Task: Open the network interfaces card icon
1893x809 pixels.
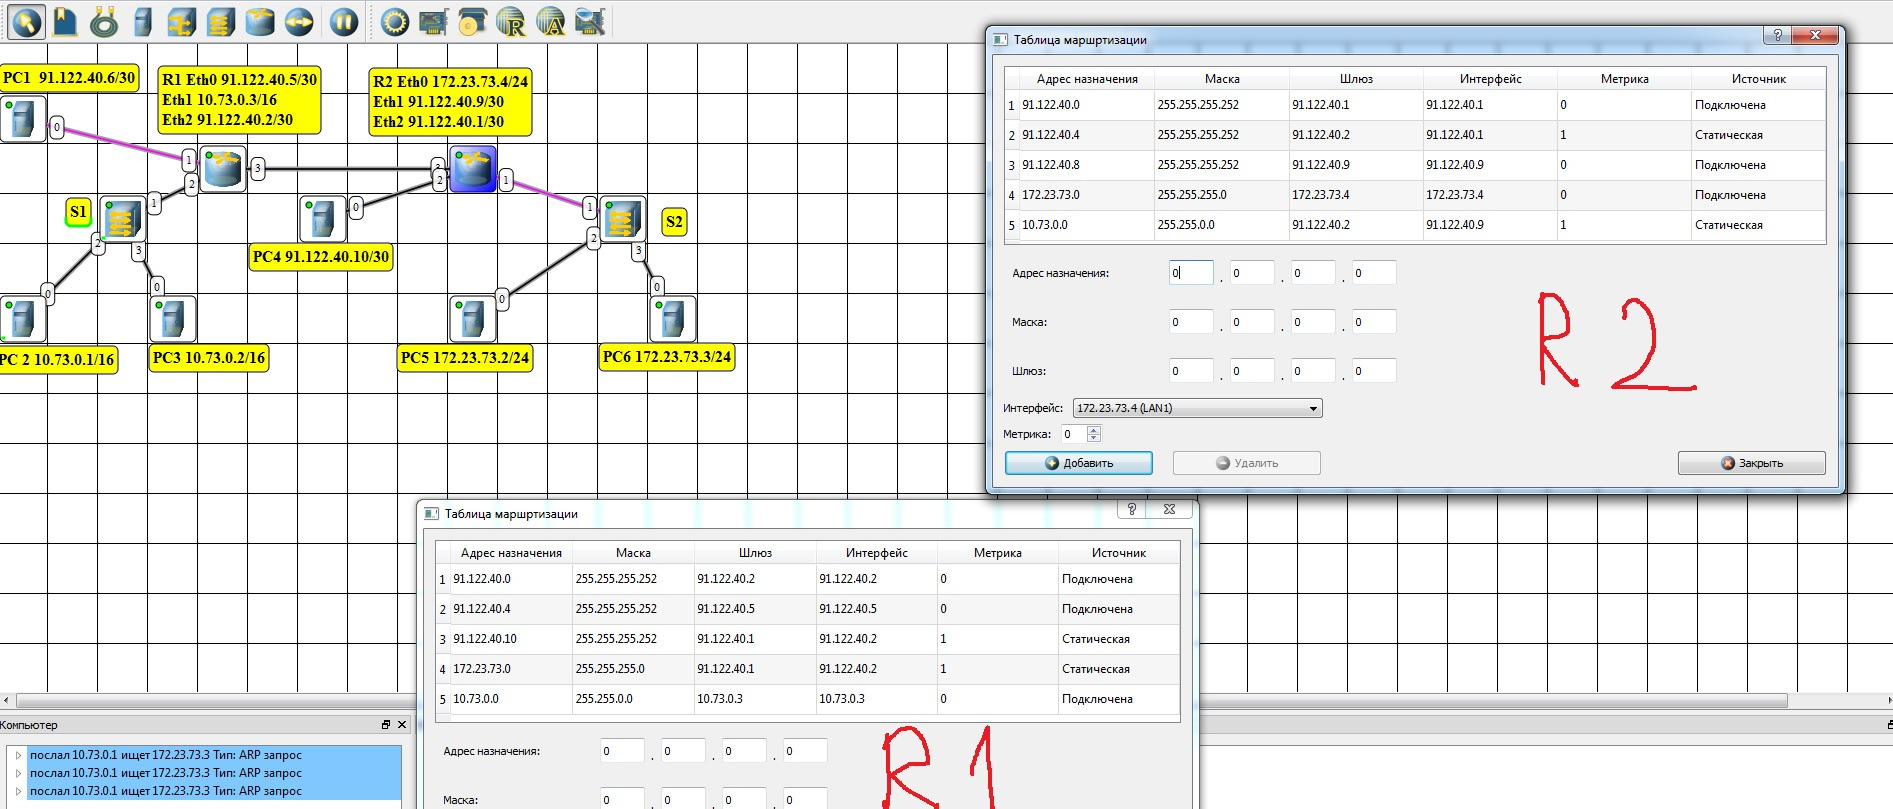Action: 433,21
